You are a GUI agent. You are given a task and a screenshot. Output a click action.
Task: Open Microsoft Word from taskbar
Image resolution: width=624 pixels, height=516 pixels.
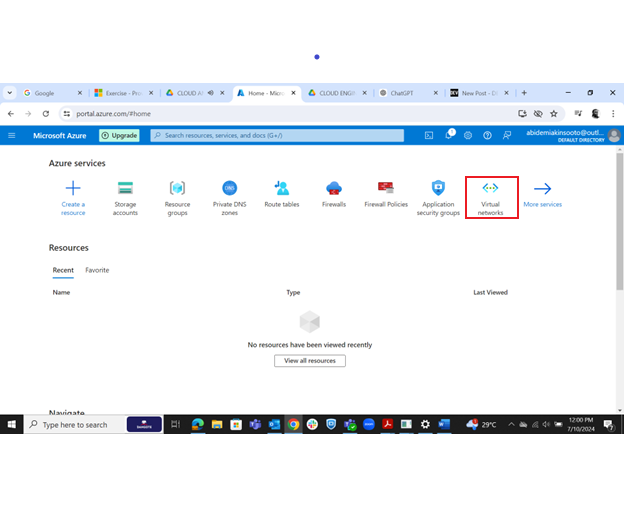click(444, 424)
